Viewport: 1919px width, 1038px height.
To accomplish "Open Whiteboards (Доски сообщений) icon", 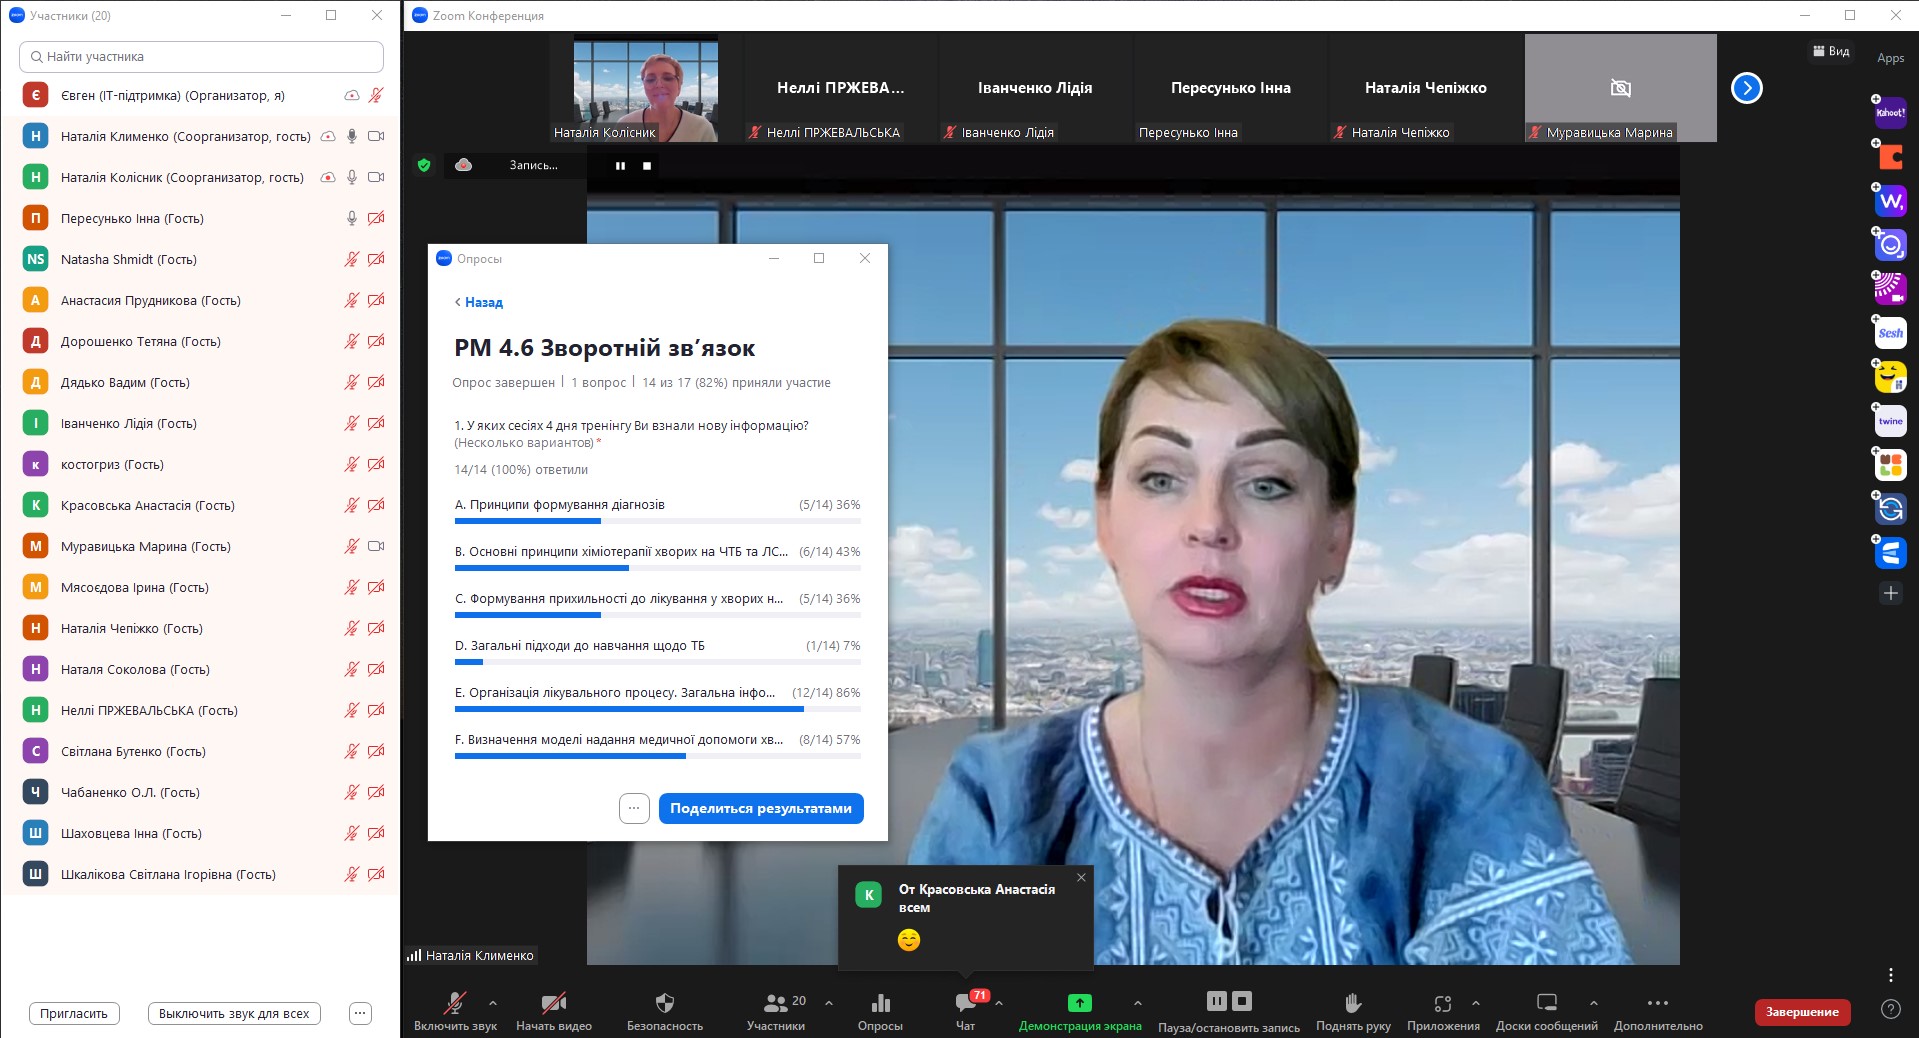I will 1546,1003.
